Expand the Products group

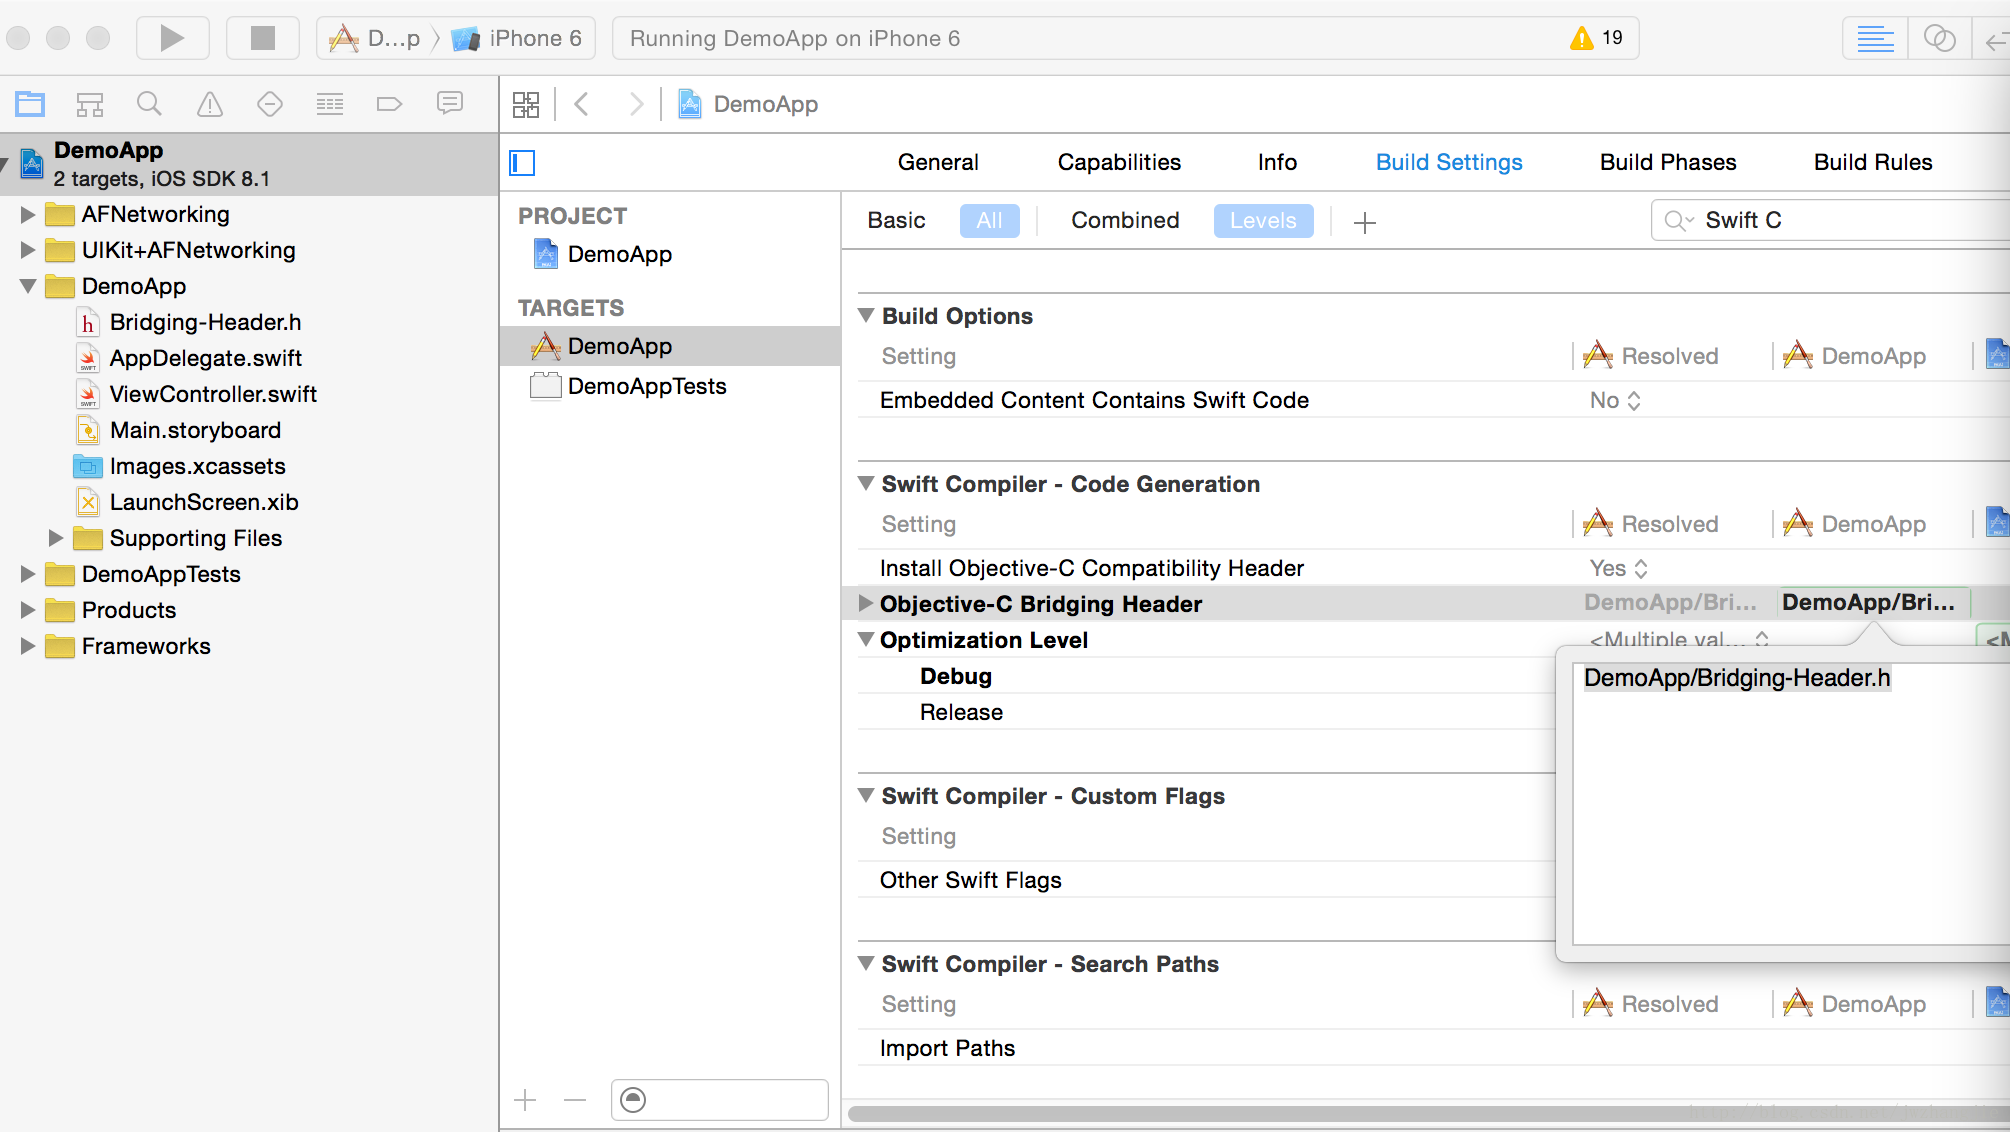28,610
